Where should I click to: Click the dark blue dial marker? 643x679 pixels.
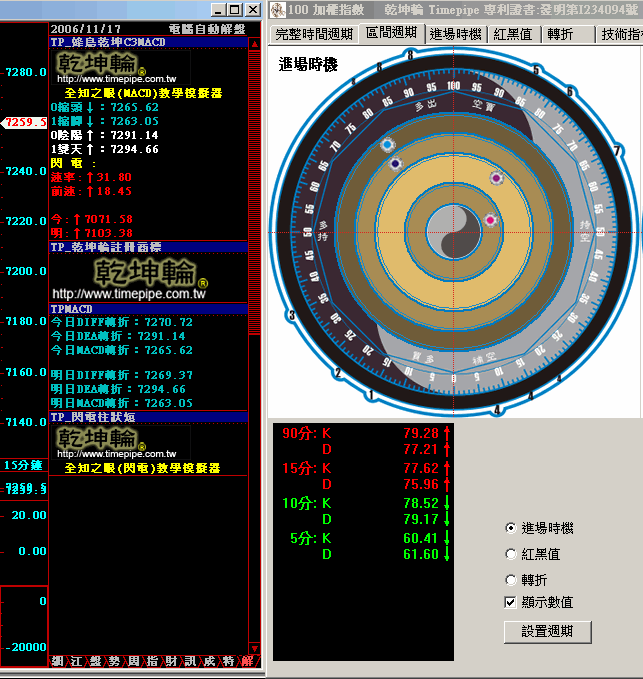pyautogui.click(x=395, y=163)
